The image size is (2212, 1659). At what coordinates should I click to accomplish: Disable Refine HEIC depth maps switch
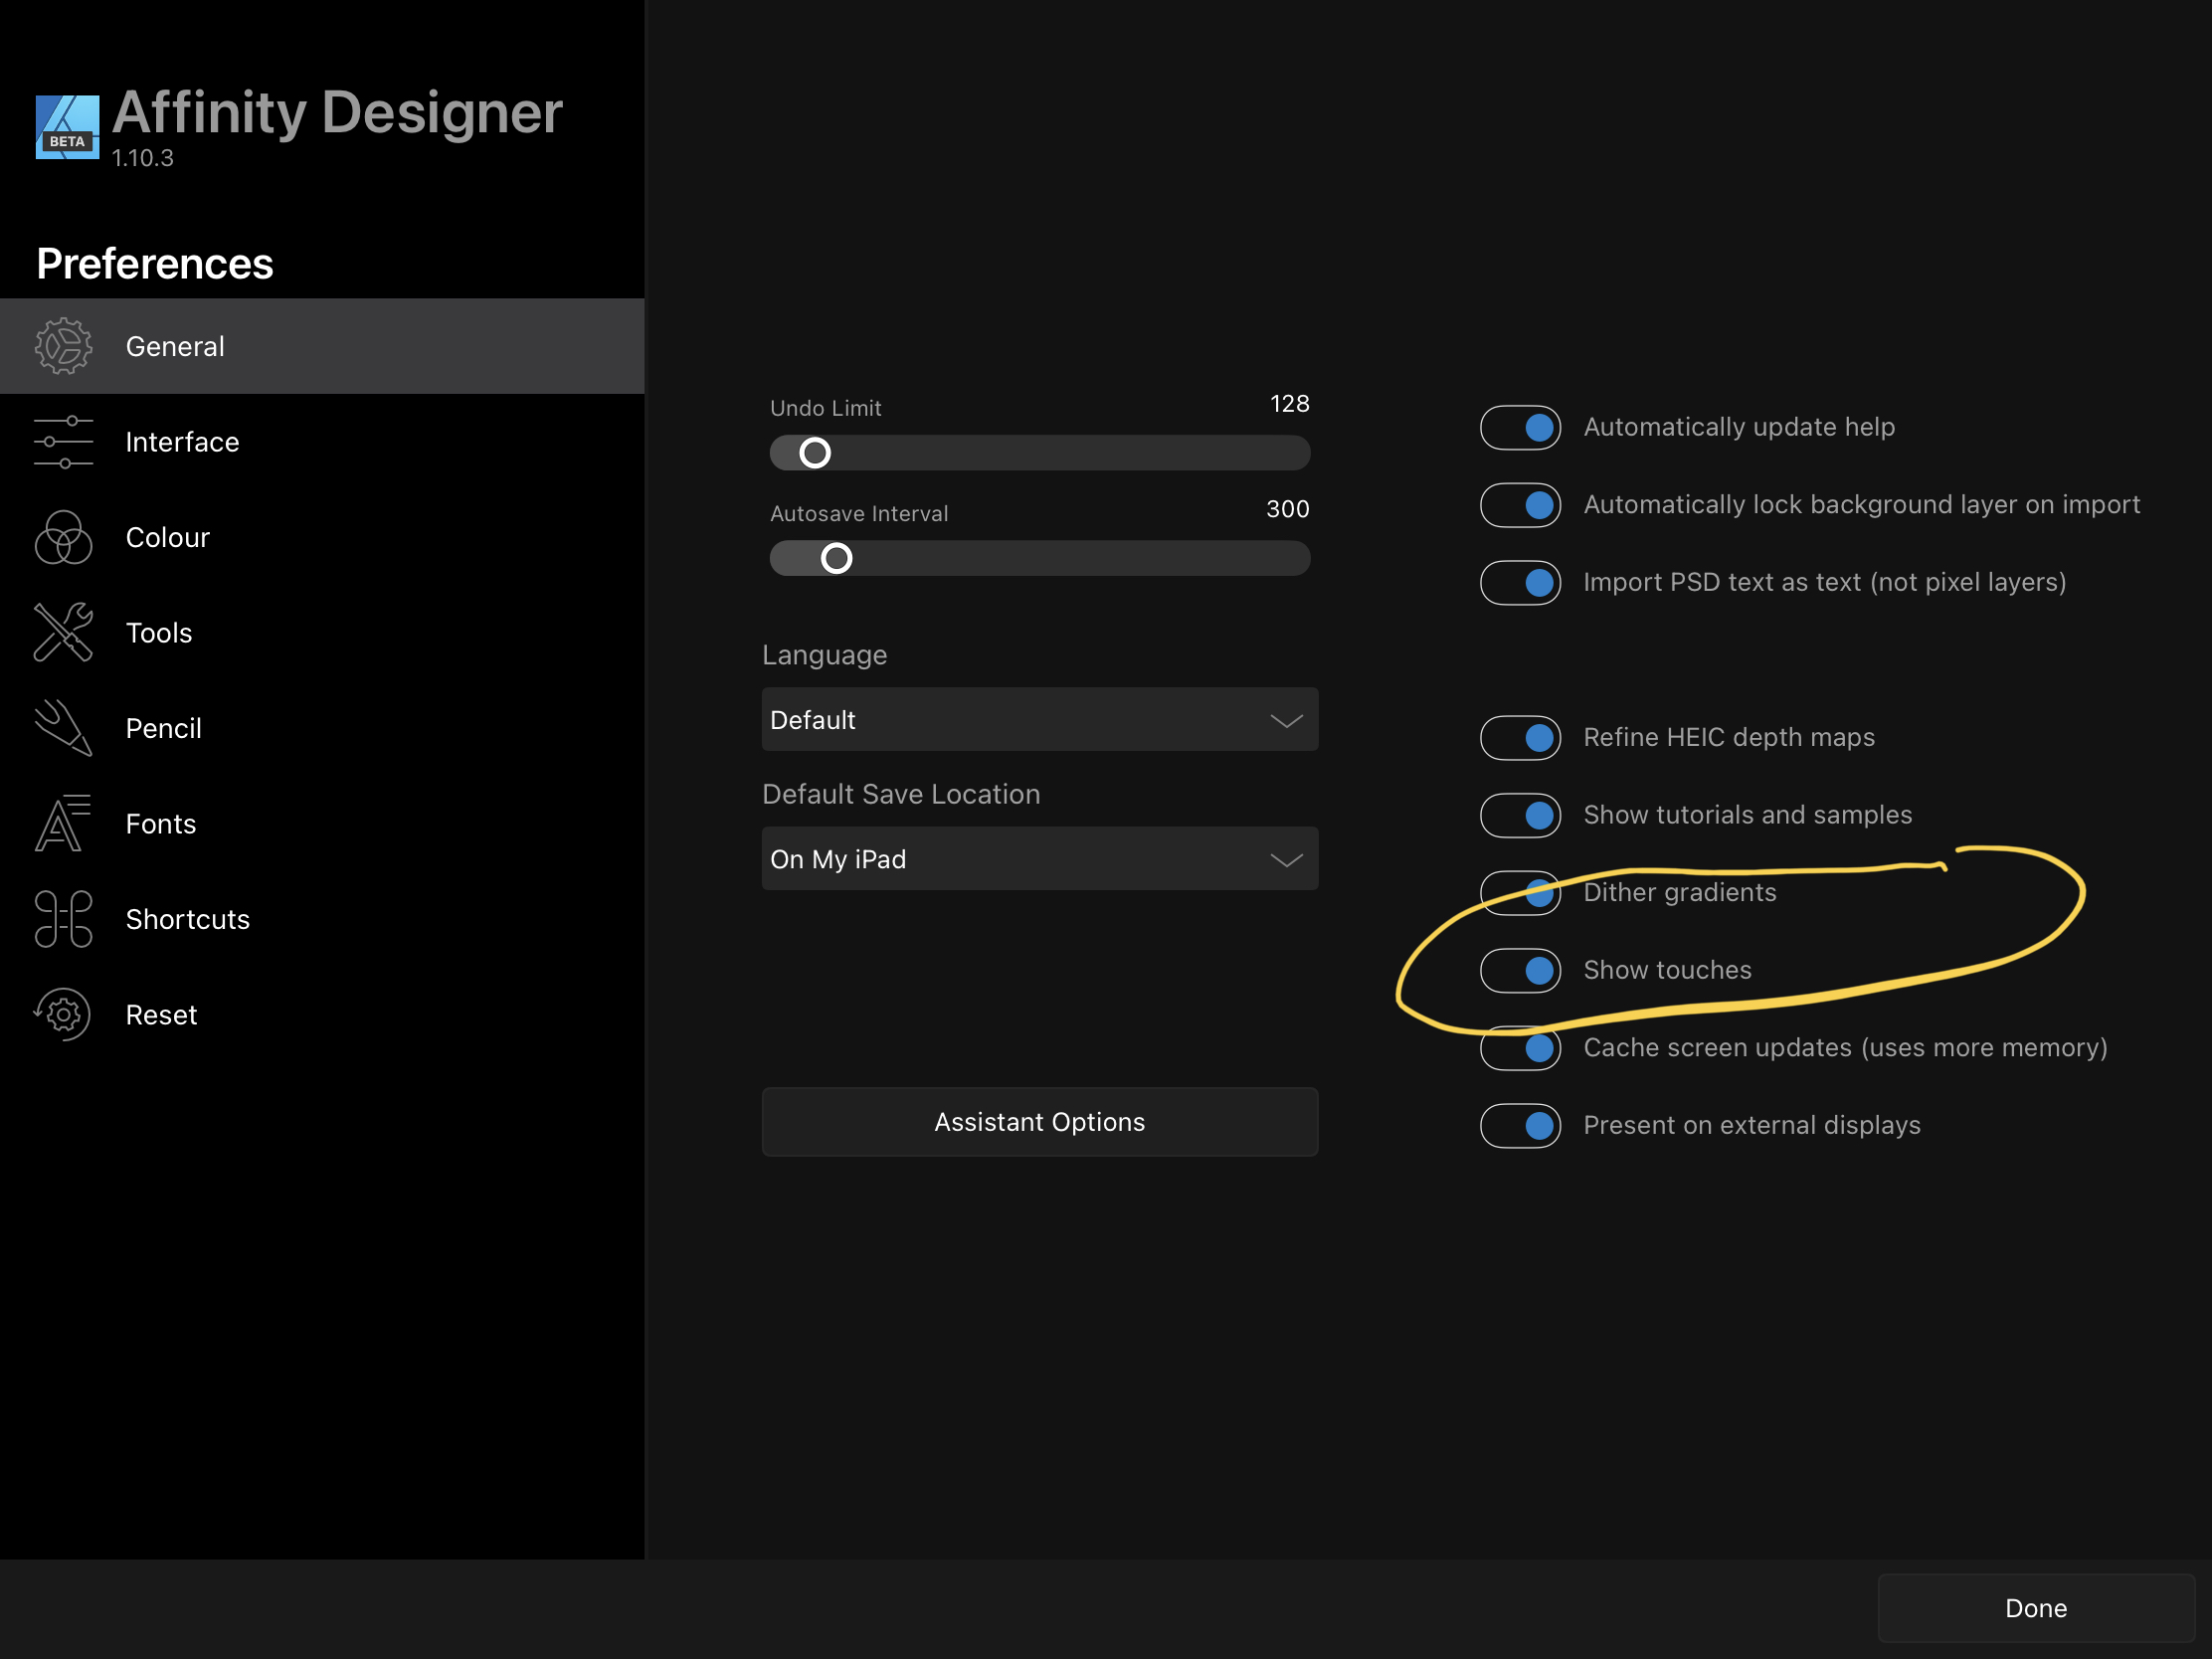pos(1520,737)
